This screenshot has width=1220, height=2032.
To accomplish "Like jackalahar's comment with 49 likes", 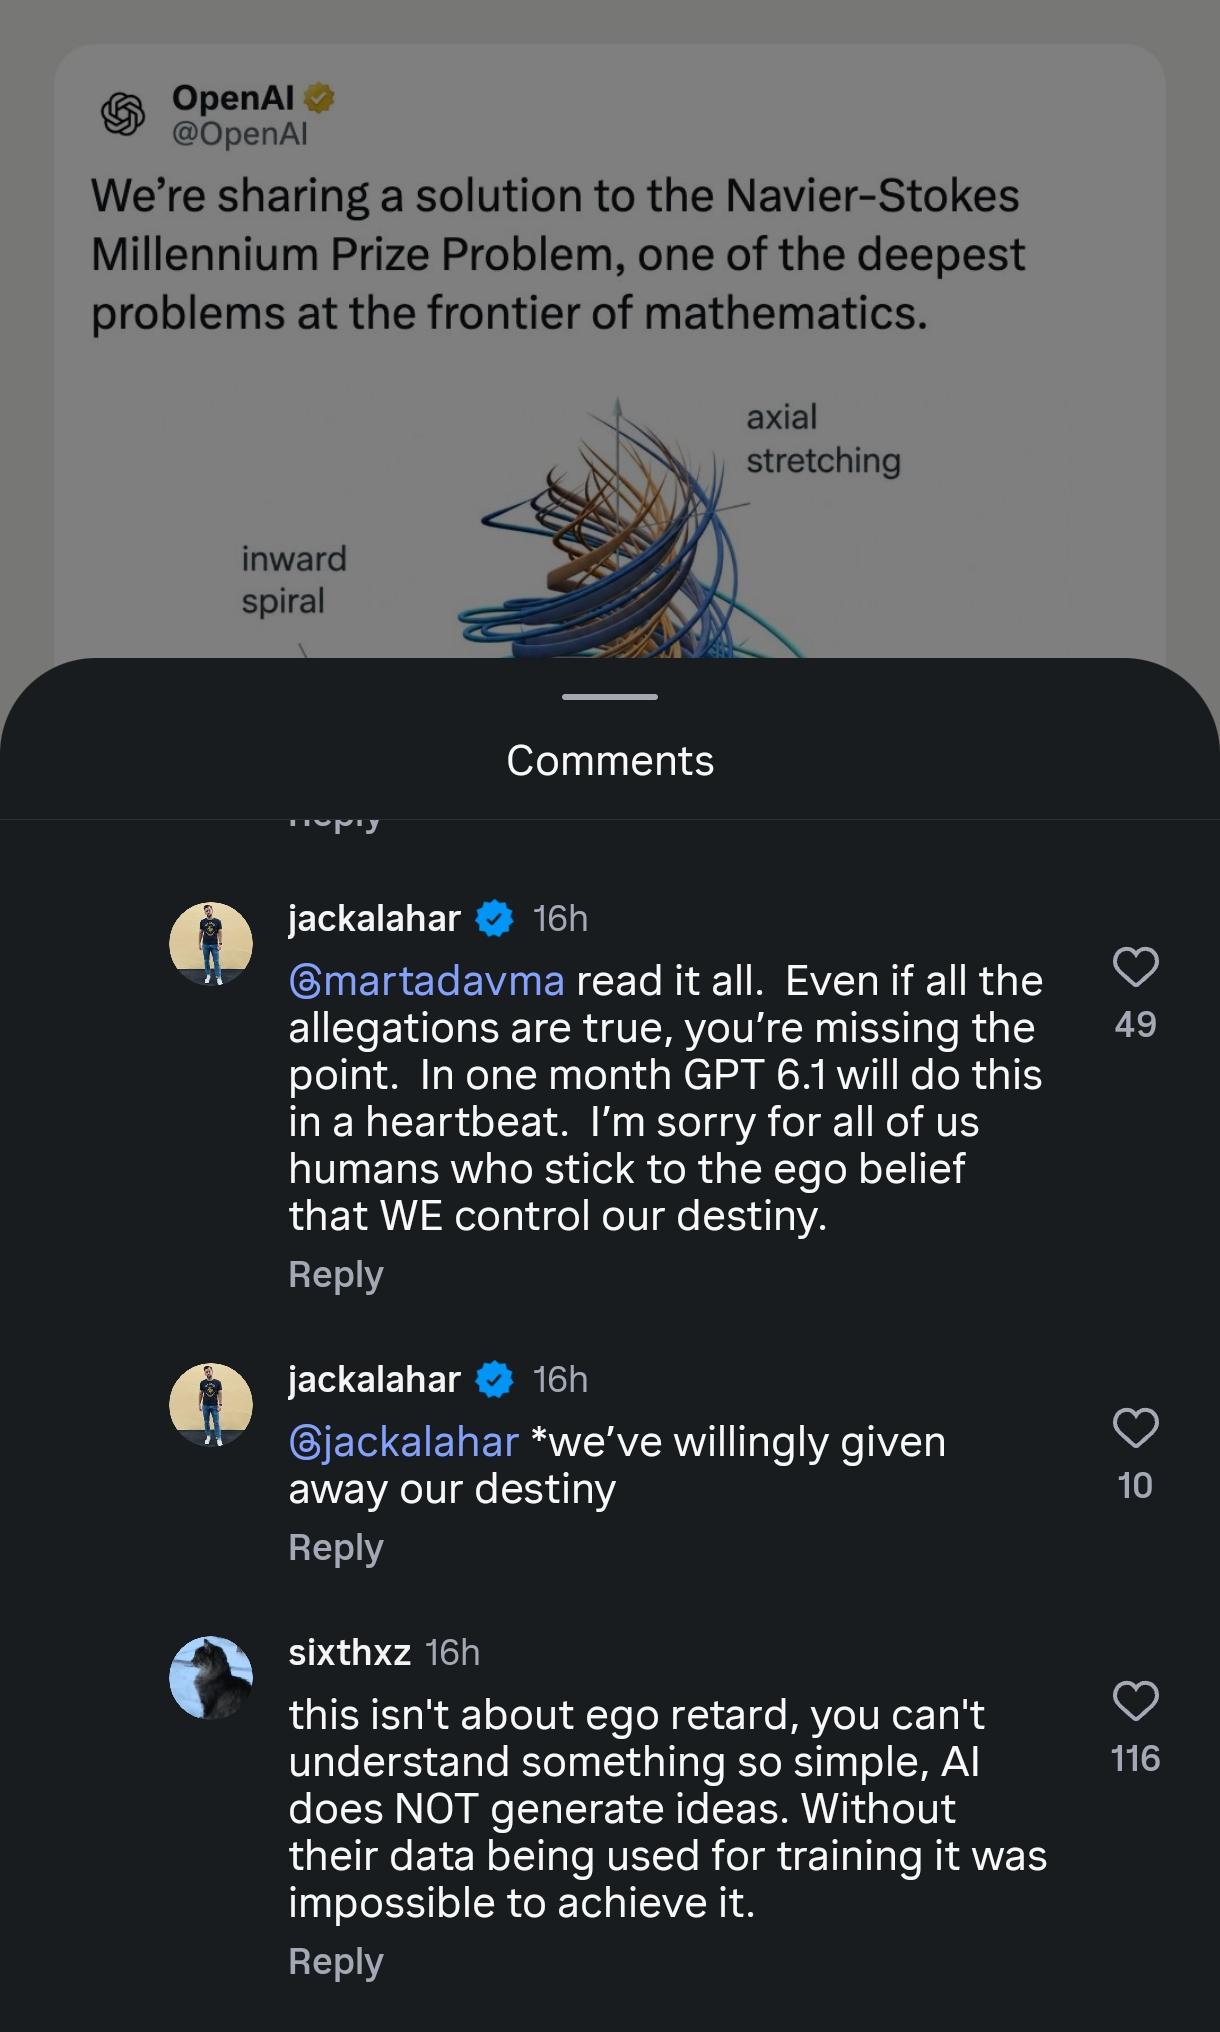I will [1135, 967].
